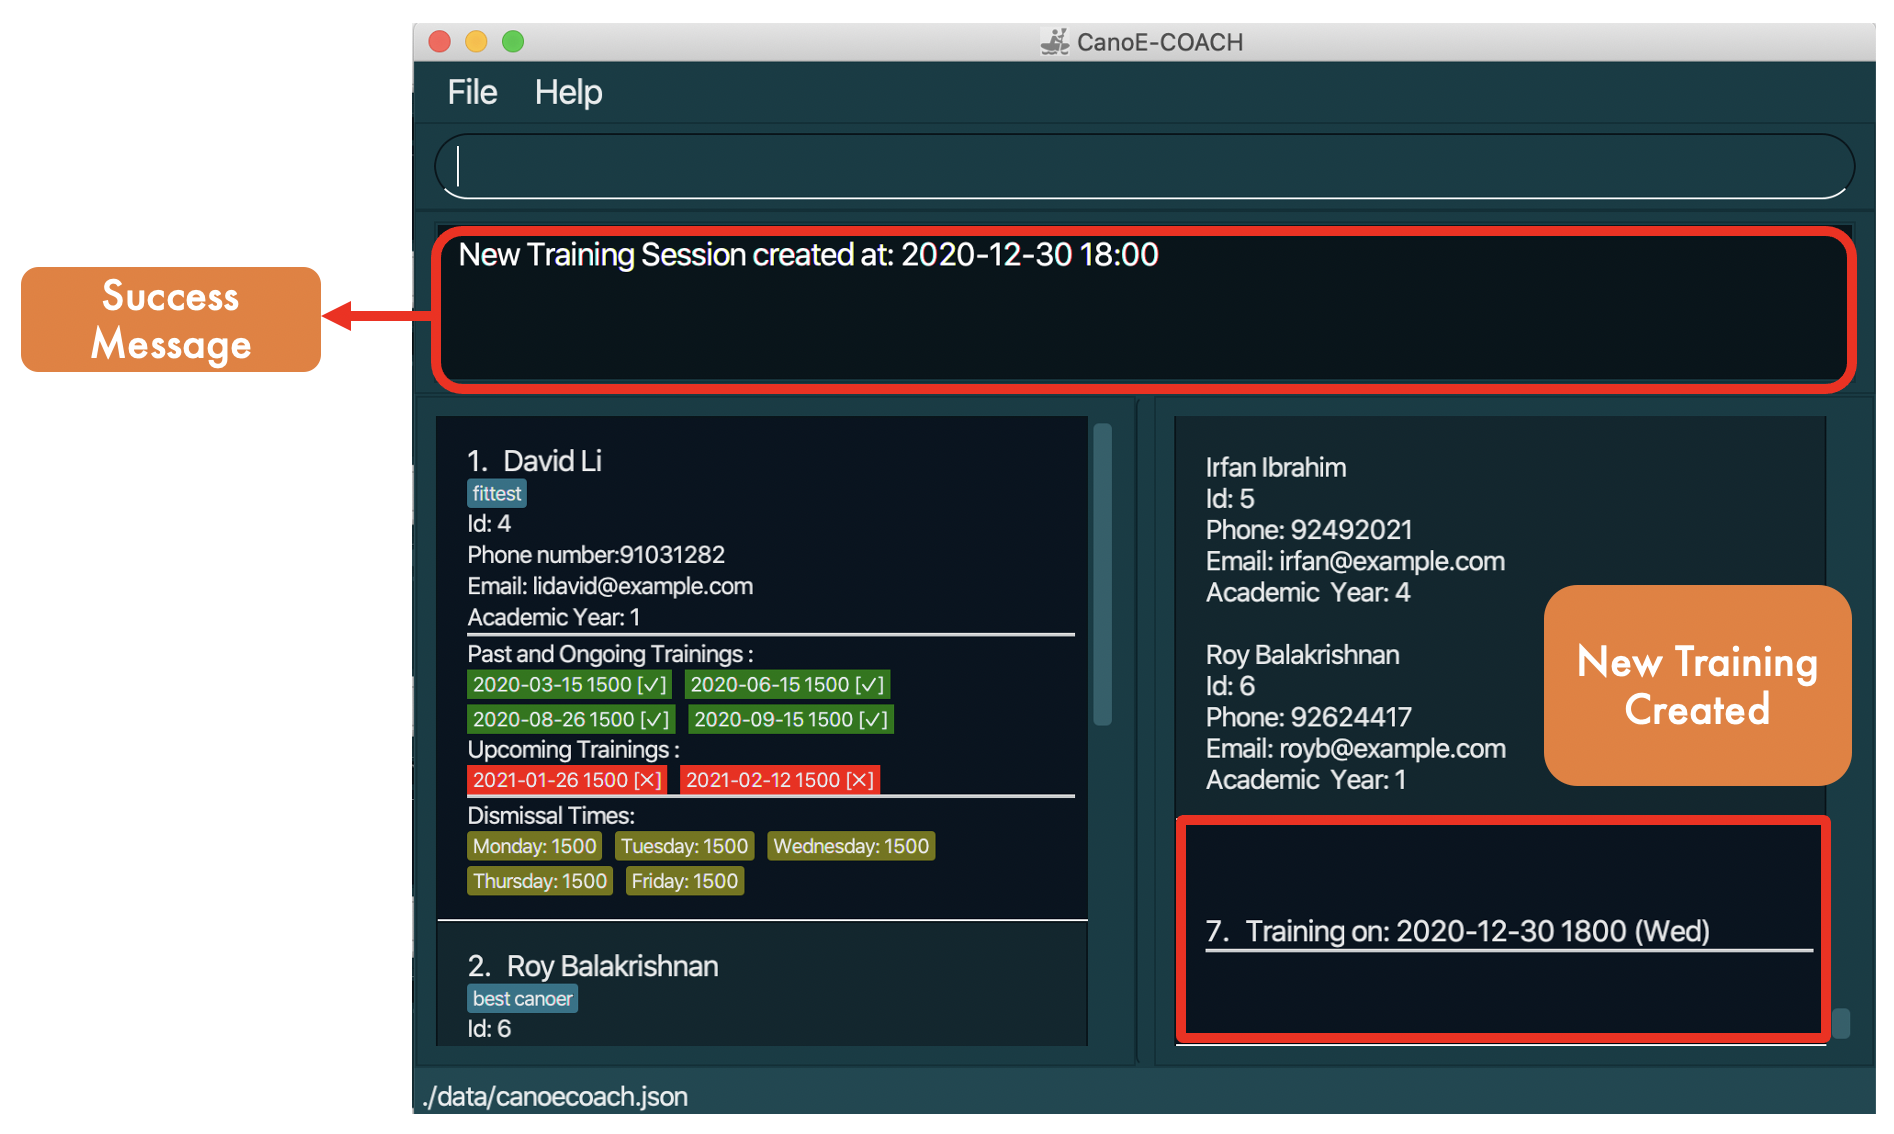Select email lidavid@example.com
The image size is (1894, 1134).
tap(643, 586)
